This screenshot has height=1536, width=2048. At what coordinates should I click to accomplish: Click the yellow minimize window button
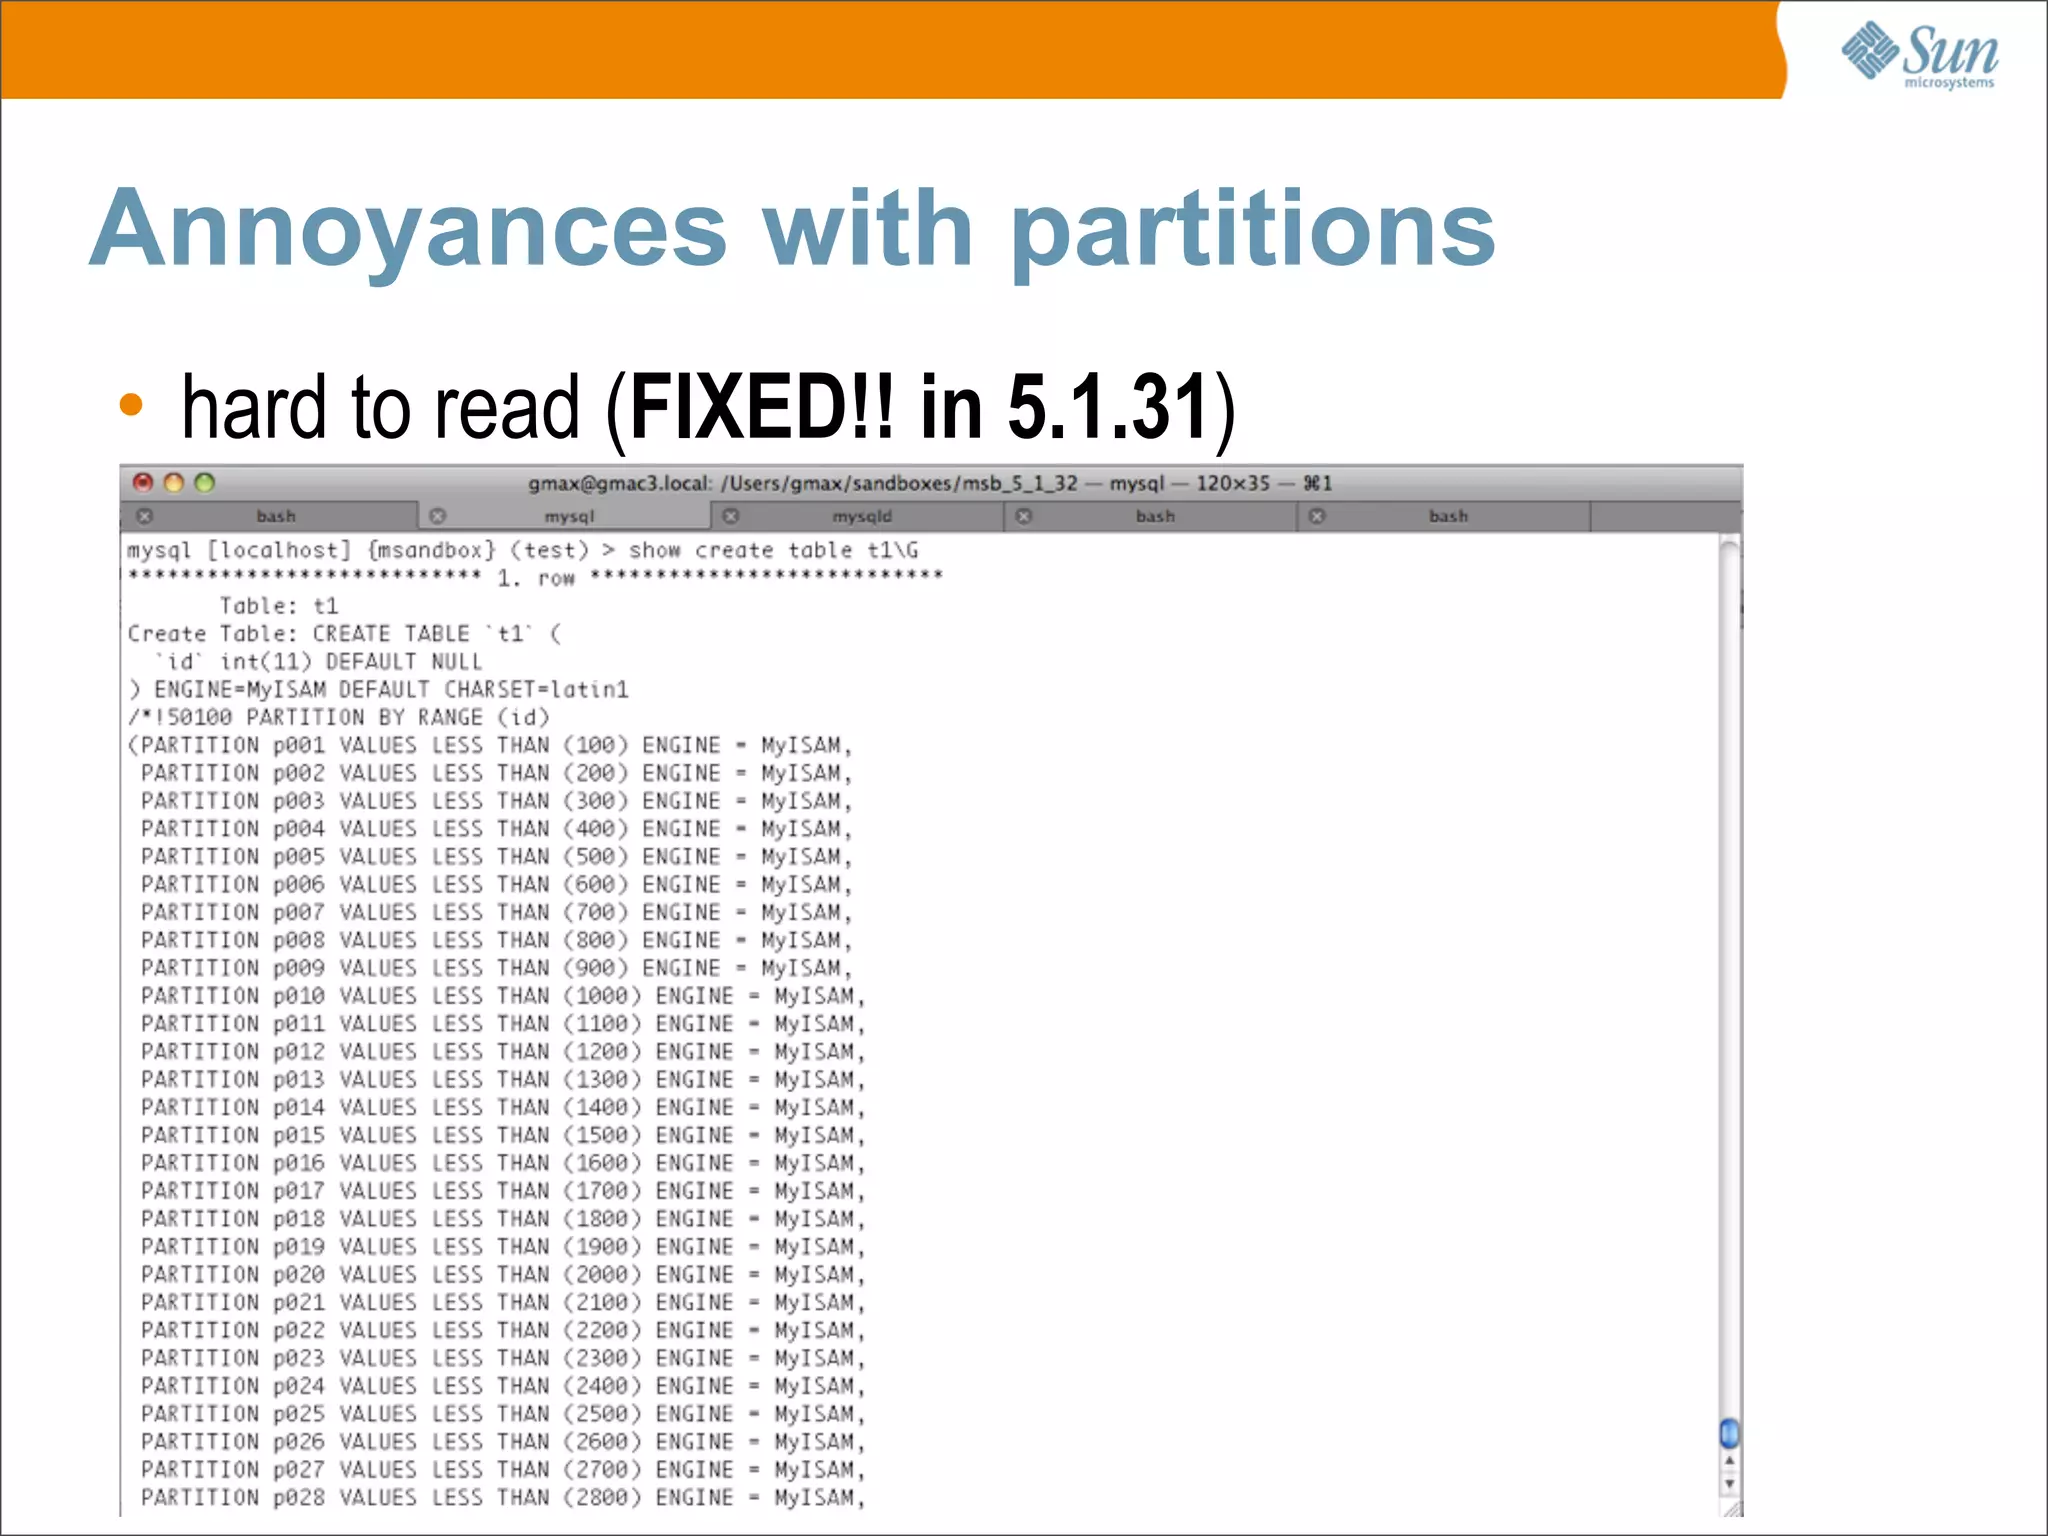click(174, 483)
